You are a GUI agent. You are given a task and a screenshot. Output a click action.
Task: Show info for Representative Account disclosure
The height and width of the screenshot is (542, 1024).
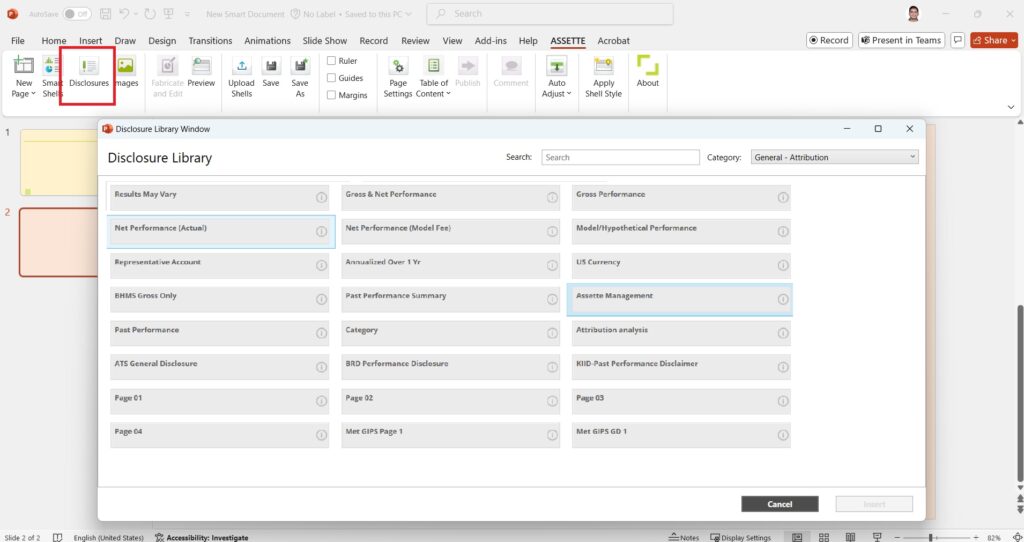pyautogui.click(x=321, y=265)
